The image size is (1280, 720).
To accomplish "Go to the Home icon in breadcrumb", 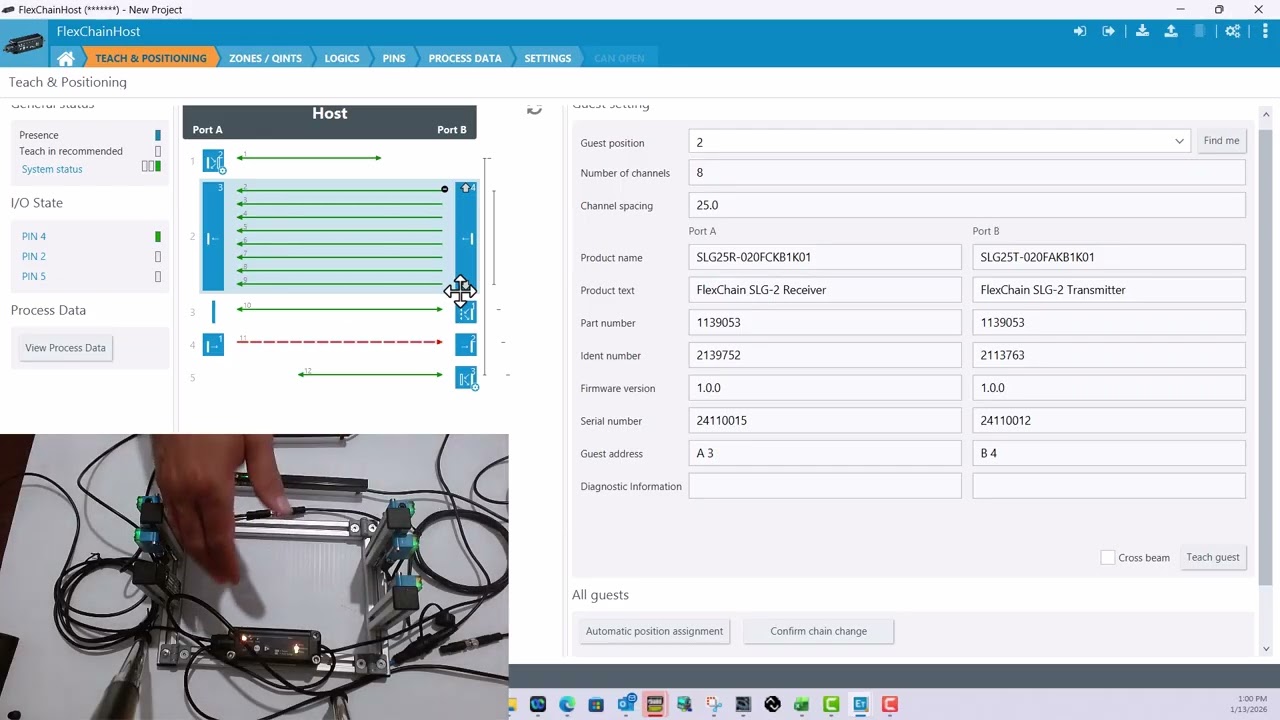I will click(x=66, y=58).
